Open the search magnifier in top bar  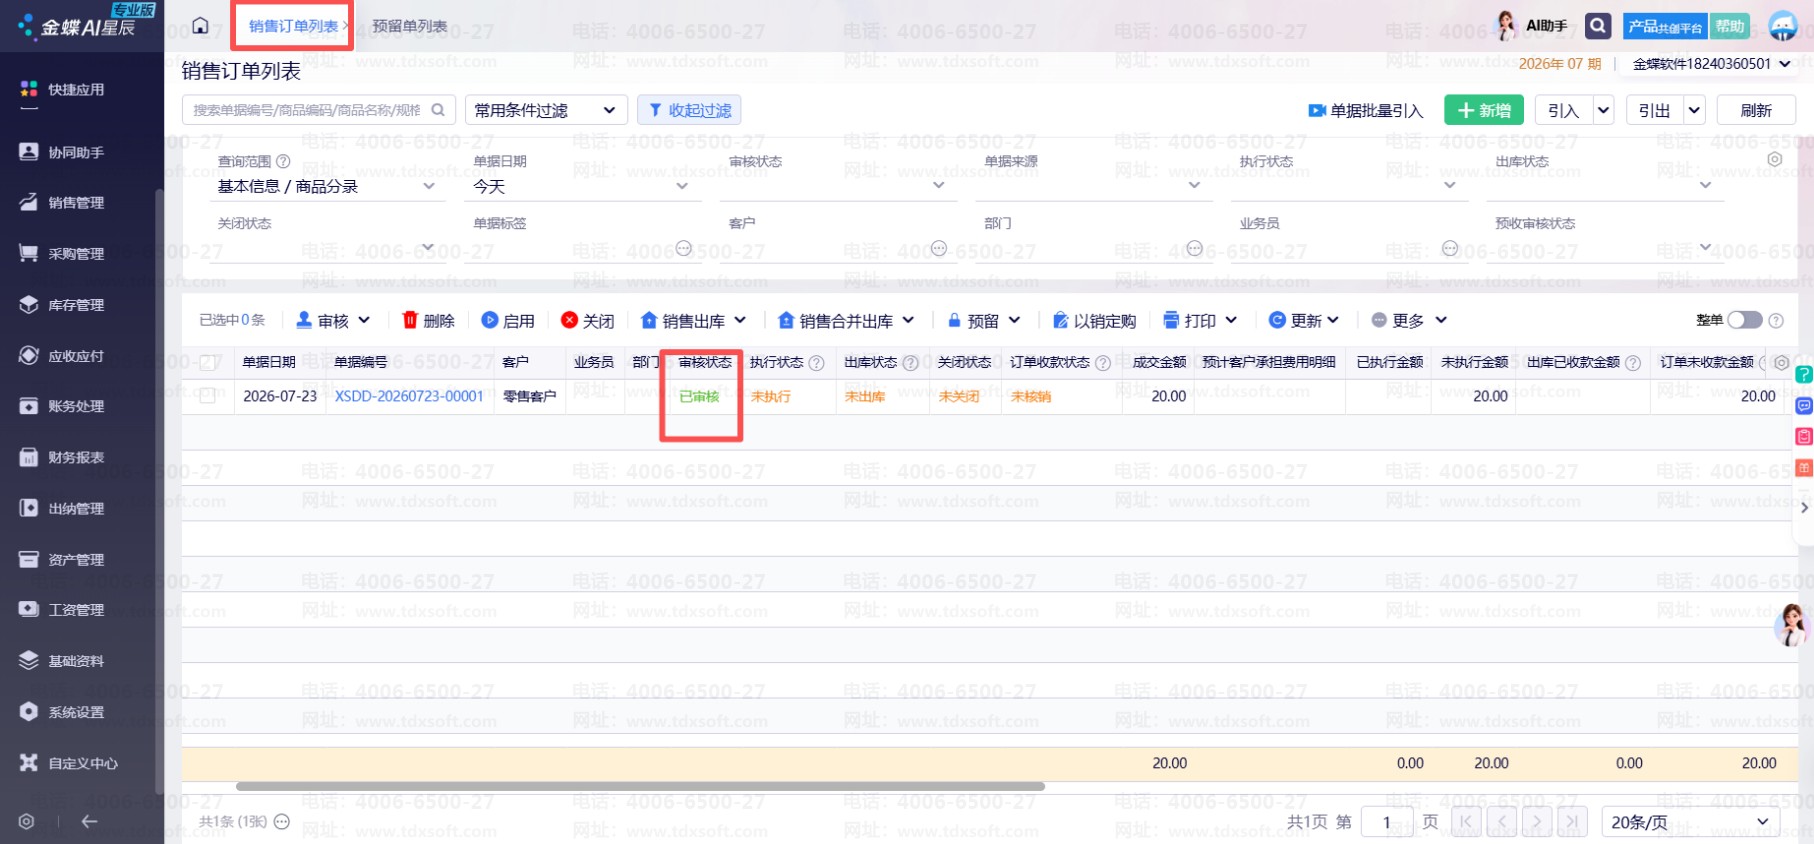point(1598,26)
